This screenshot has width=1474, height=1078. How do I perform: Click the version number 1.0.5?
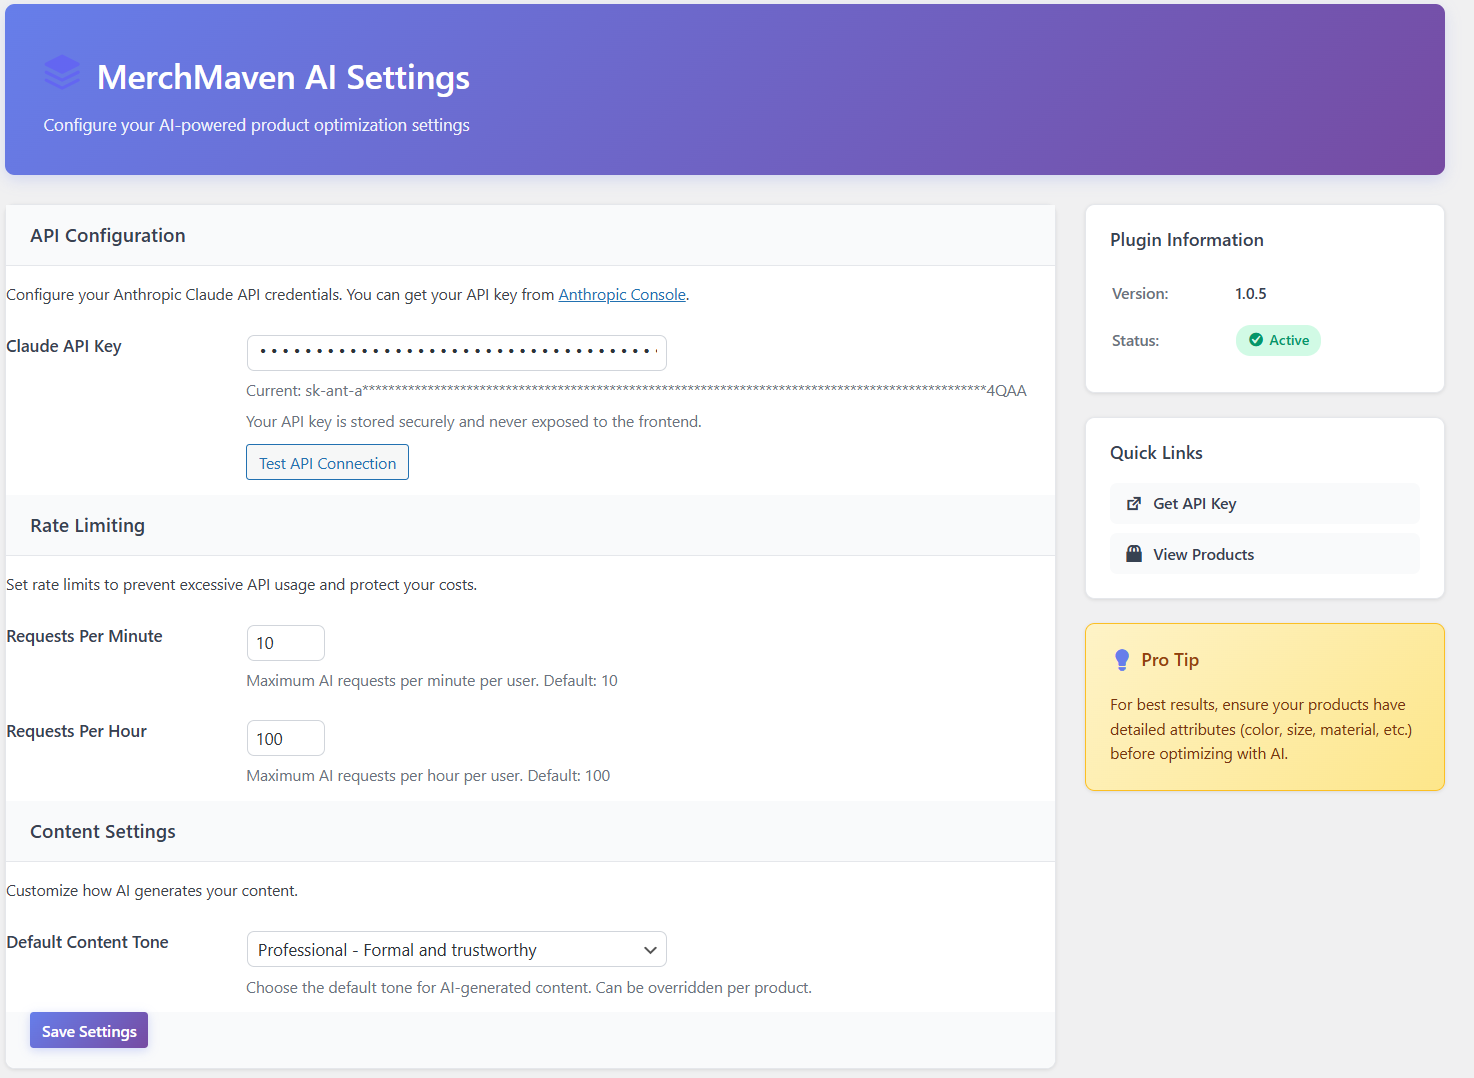click(x=1251, y=293)
